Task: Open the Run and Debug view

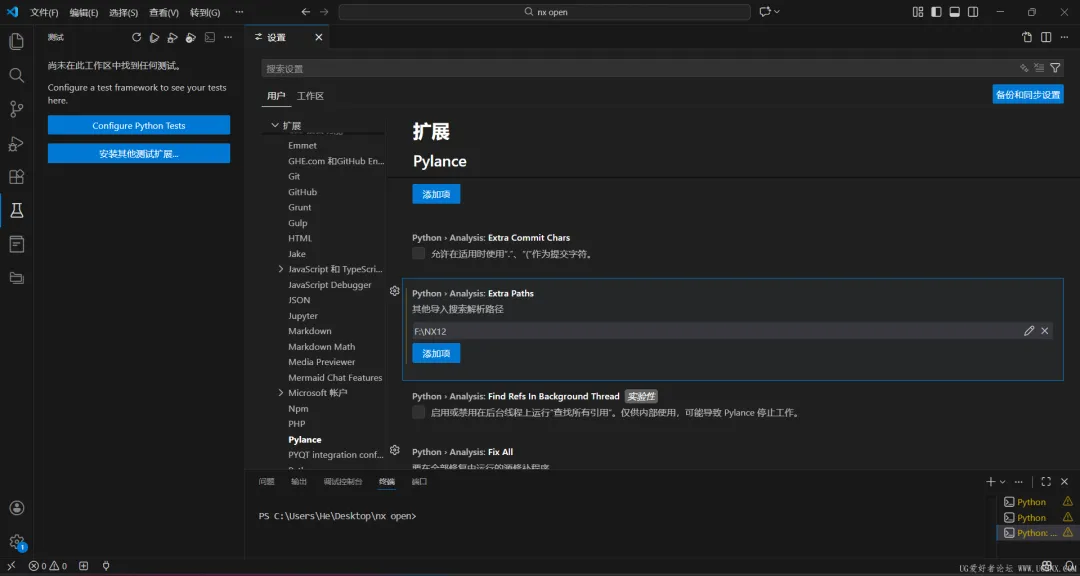Action: [17, 143]
